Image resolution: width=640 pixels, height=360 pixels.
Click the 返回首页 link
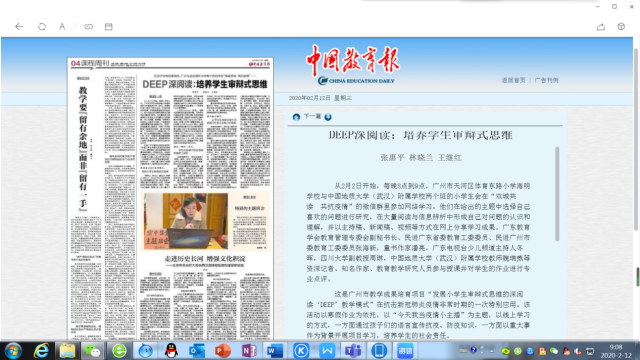click(x=513, y=80)
